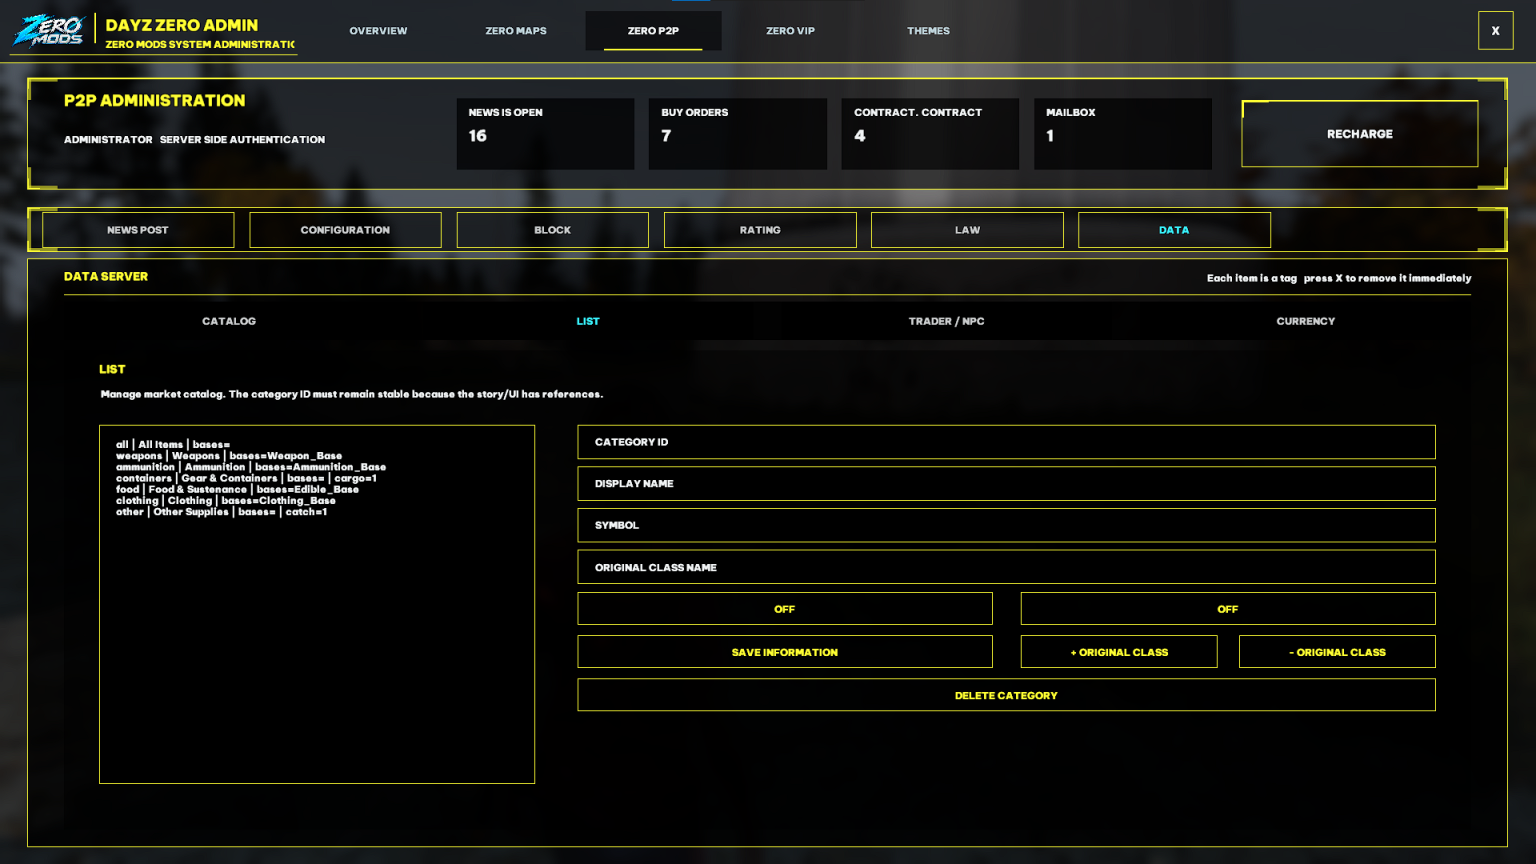Select the Rating section
Screen dimensions: 1536x864
[760, 230]
